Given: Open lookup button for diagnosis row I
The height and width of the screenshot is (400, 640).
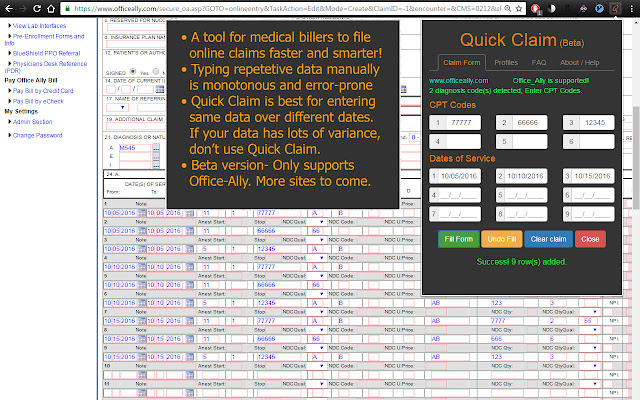Looking at the screenshot, I should (x=156, y=164).
